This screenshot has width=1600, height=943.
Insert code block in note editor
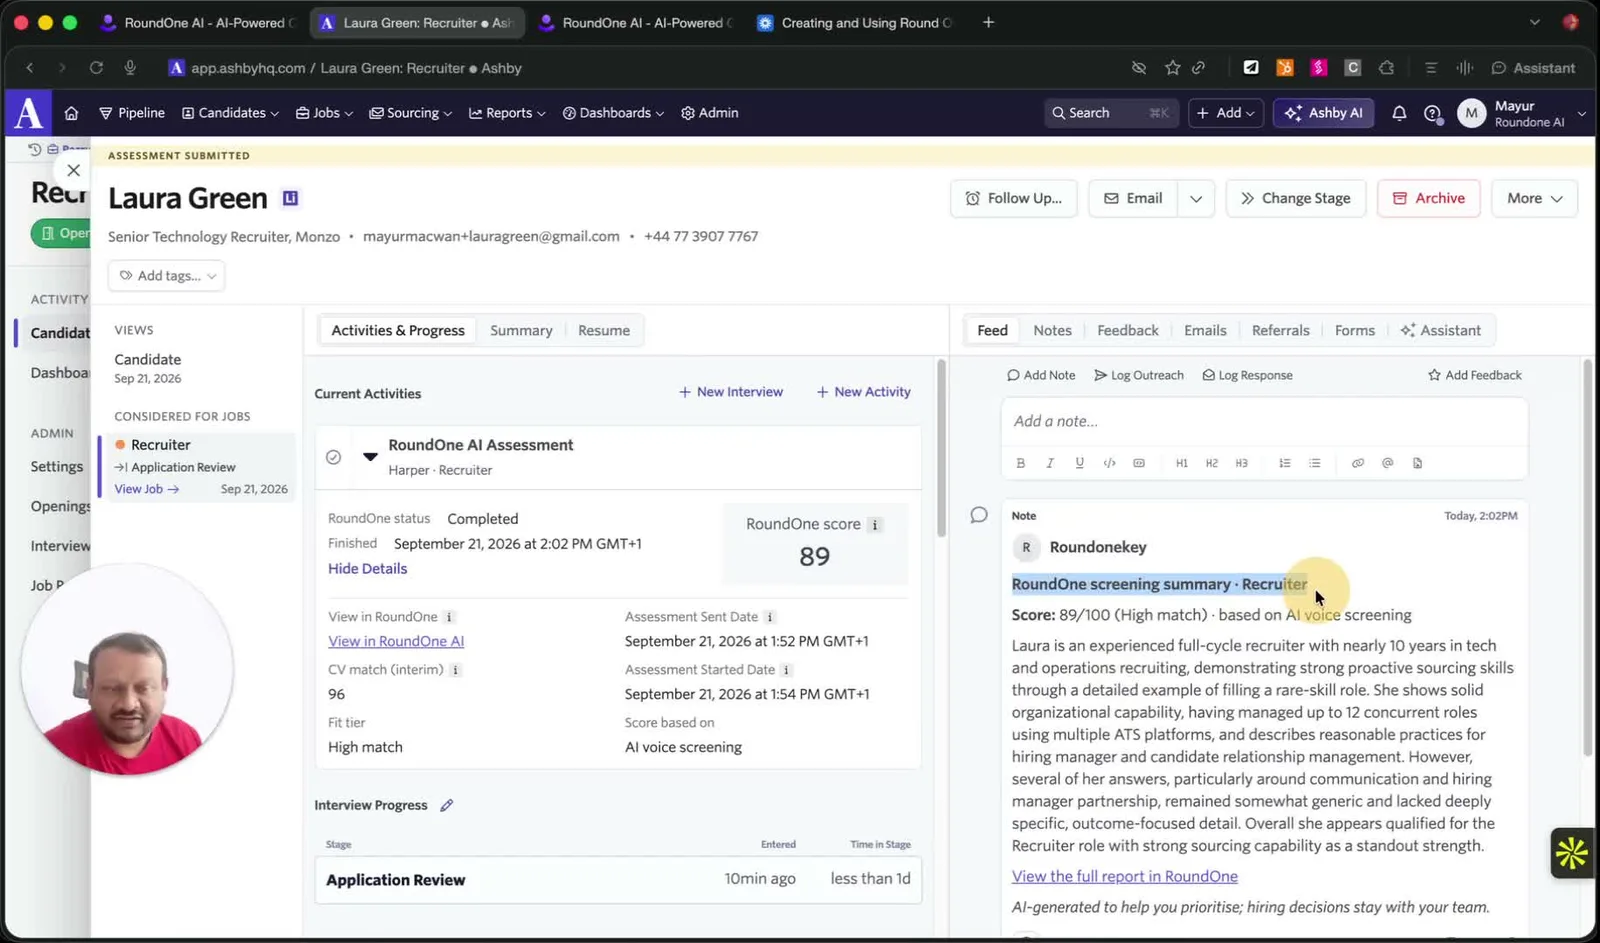[1139, 463]
